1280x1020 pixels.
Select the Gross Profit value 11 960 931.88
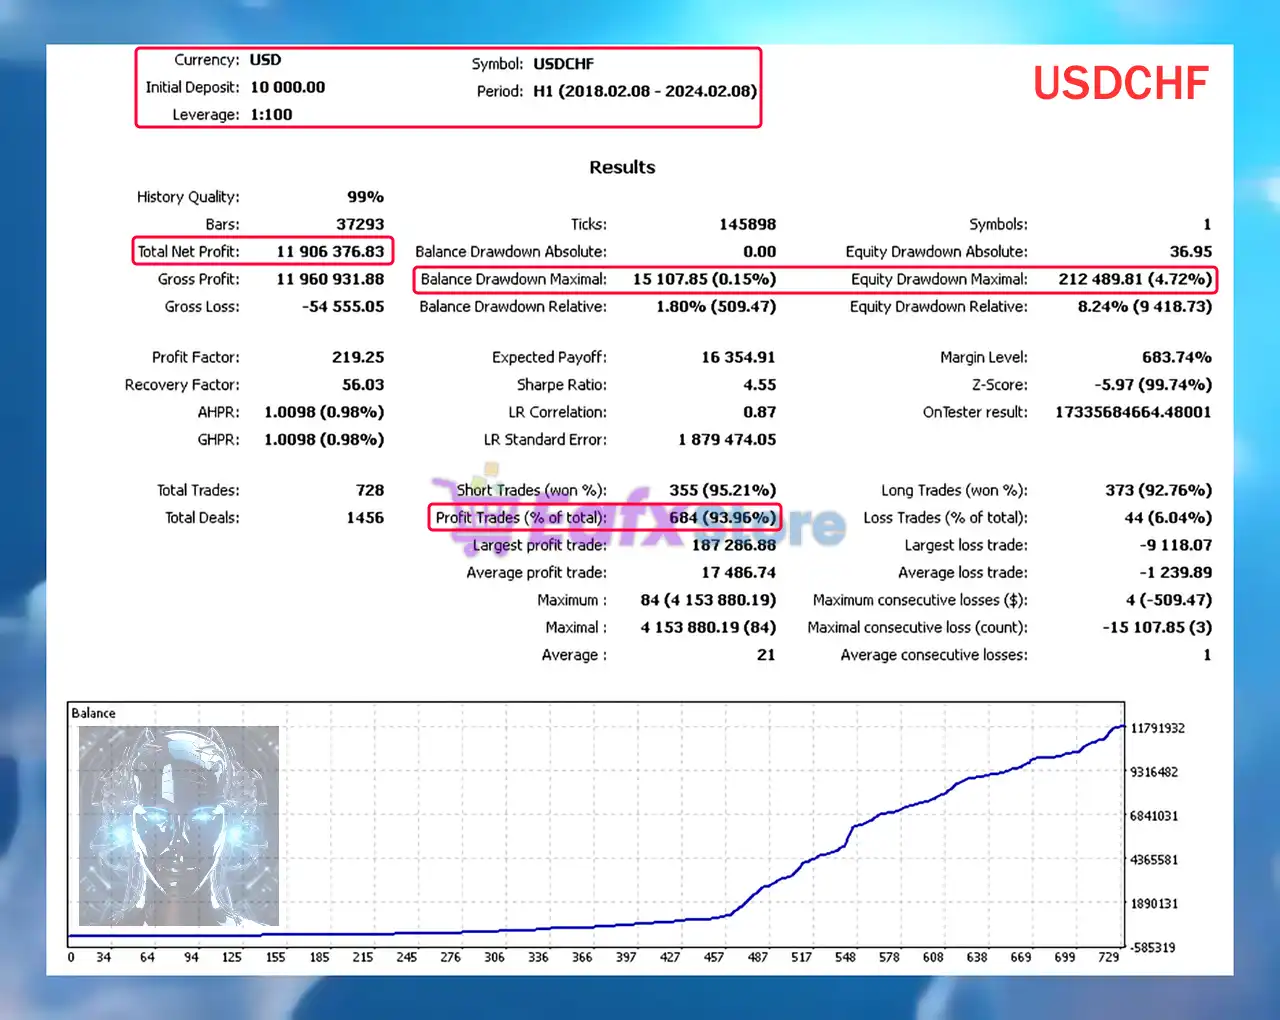tap(330, 279)
